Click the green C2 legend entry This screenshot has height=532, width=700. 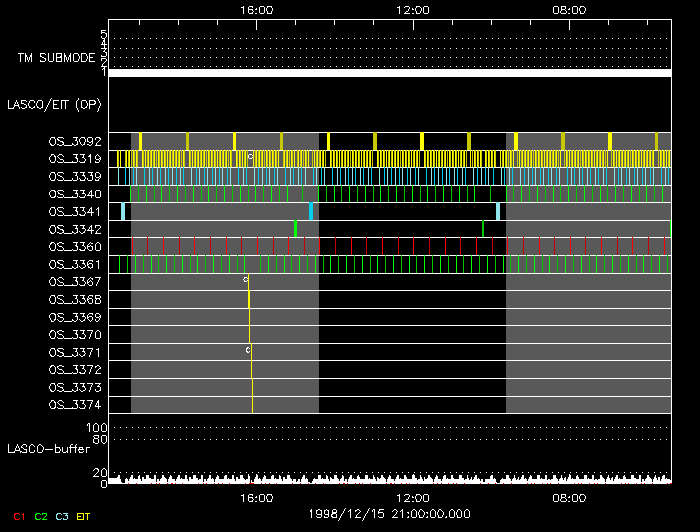tap(41, 515)
